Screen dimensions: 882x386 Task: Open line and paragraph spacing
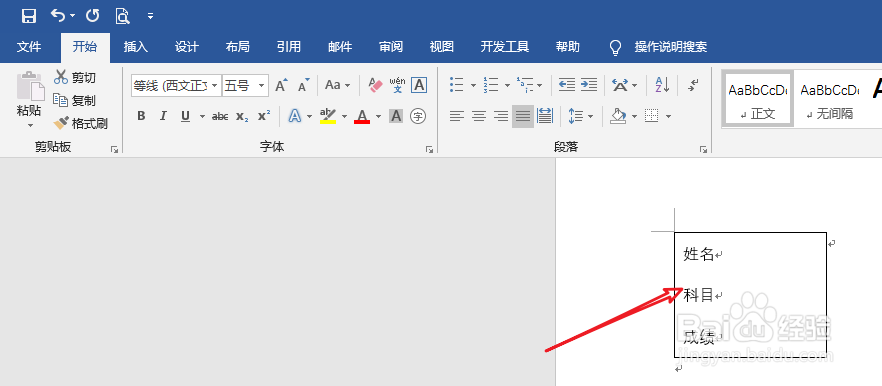(575, 116)
